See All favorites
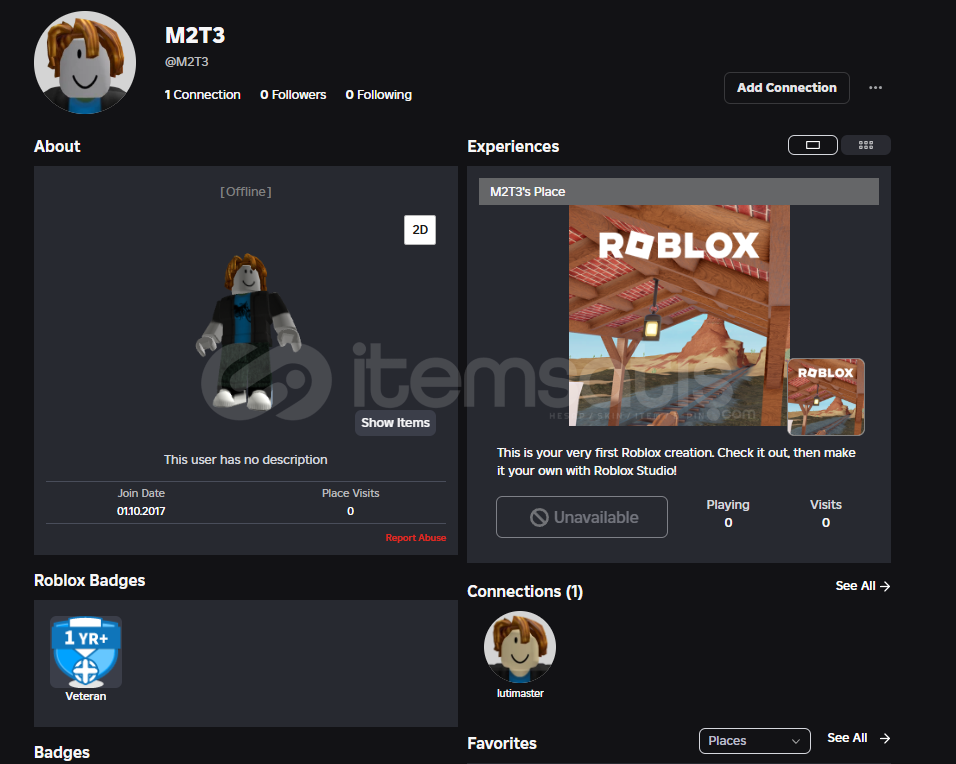 [x=858, y=738]
